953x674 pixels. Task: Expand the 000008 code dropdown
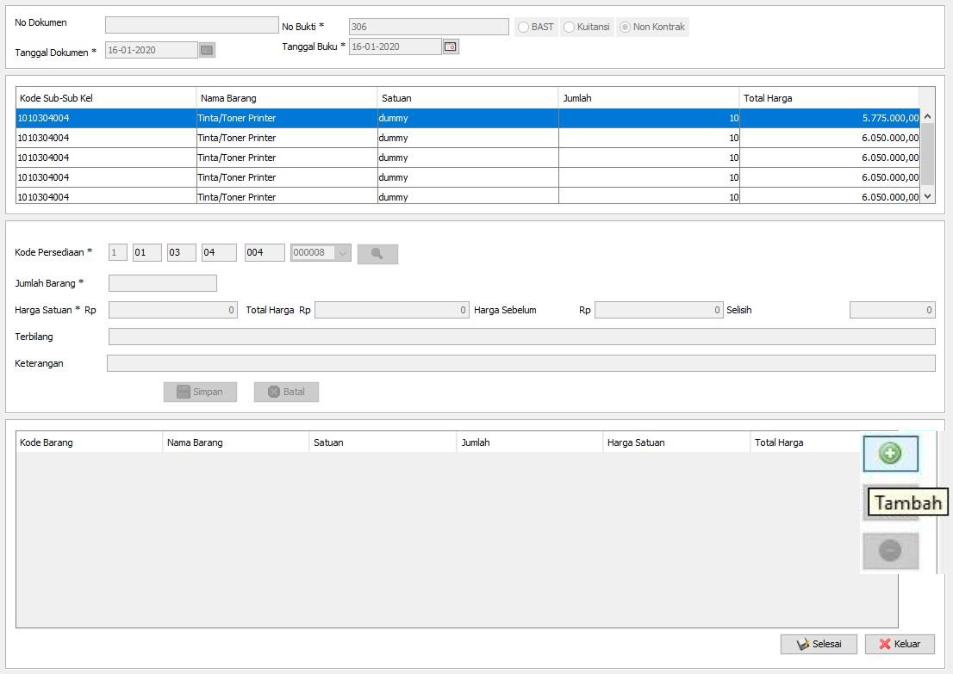pyautogui.click(x=344, y=254)
